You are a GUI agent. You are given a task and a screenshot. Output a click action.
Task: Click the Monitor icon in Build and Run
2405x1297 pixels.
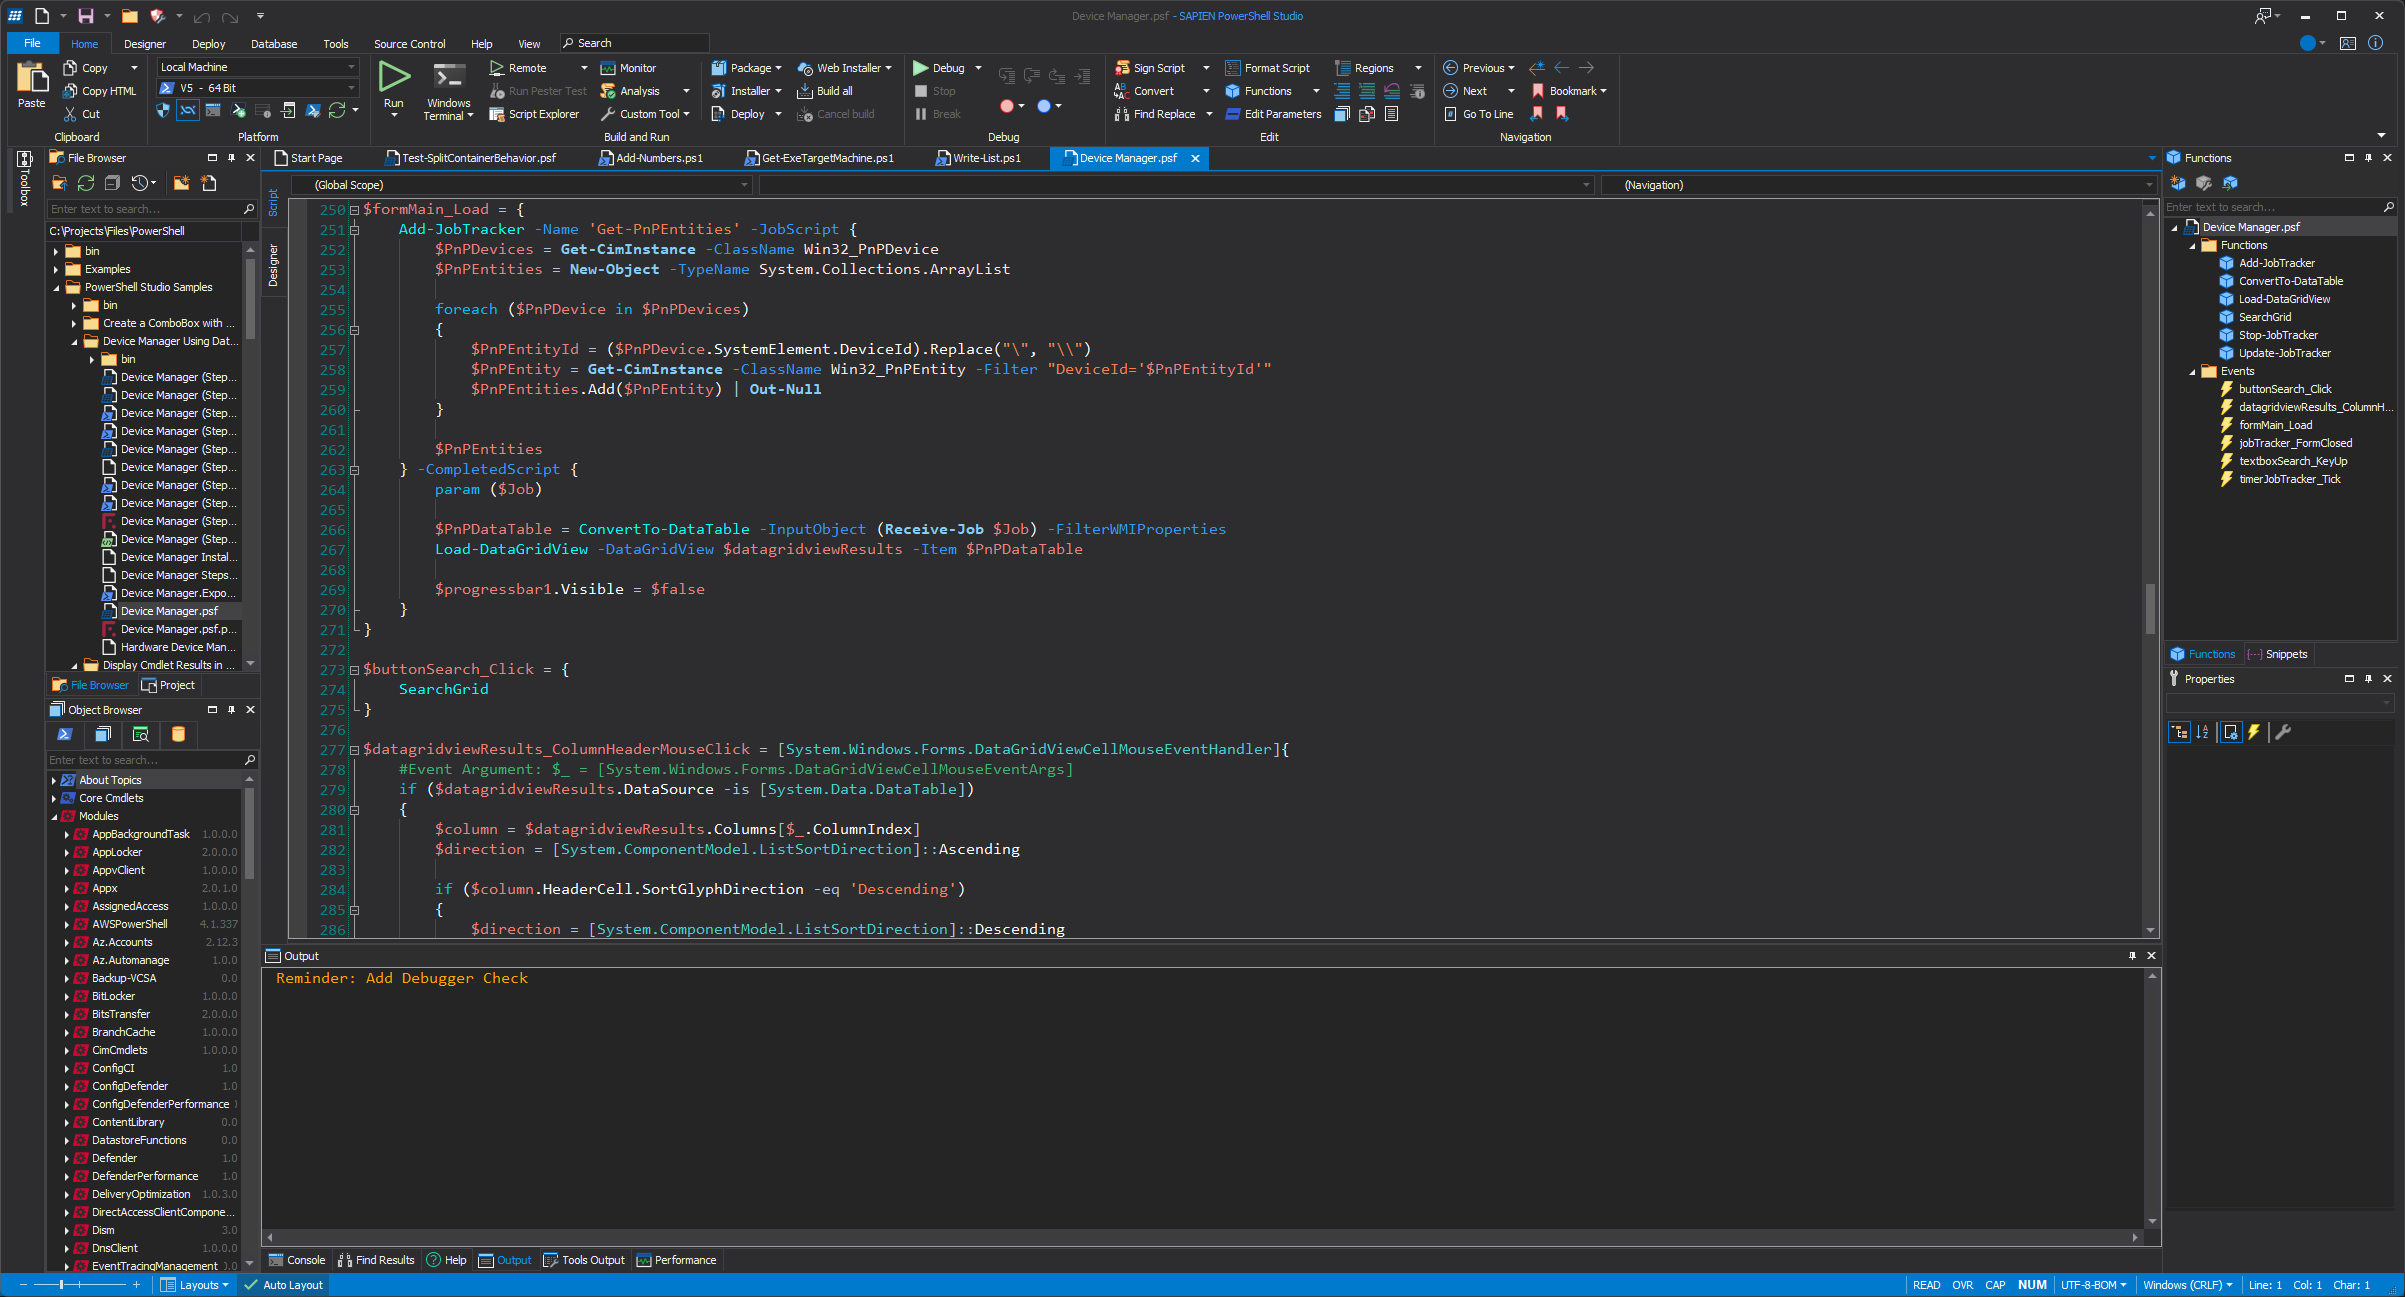pos(608,68)
